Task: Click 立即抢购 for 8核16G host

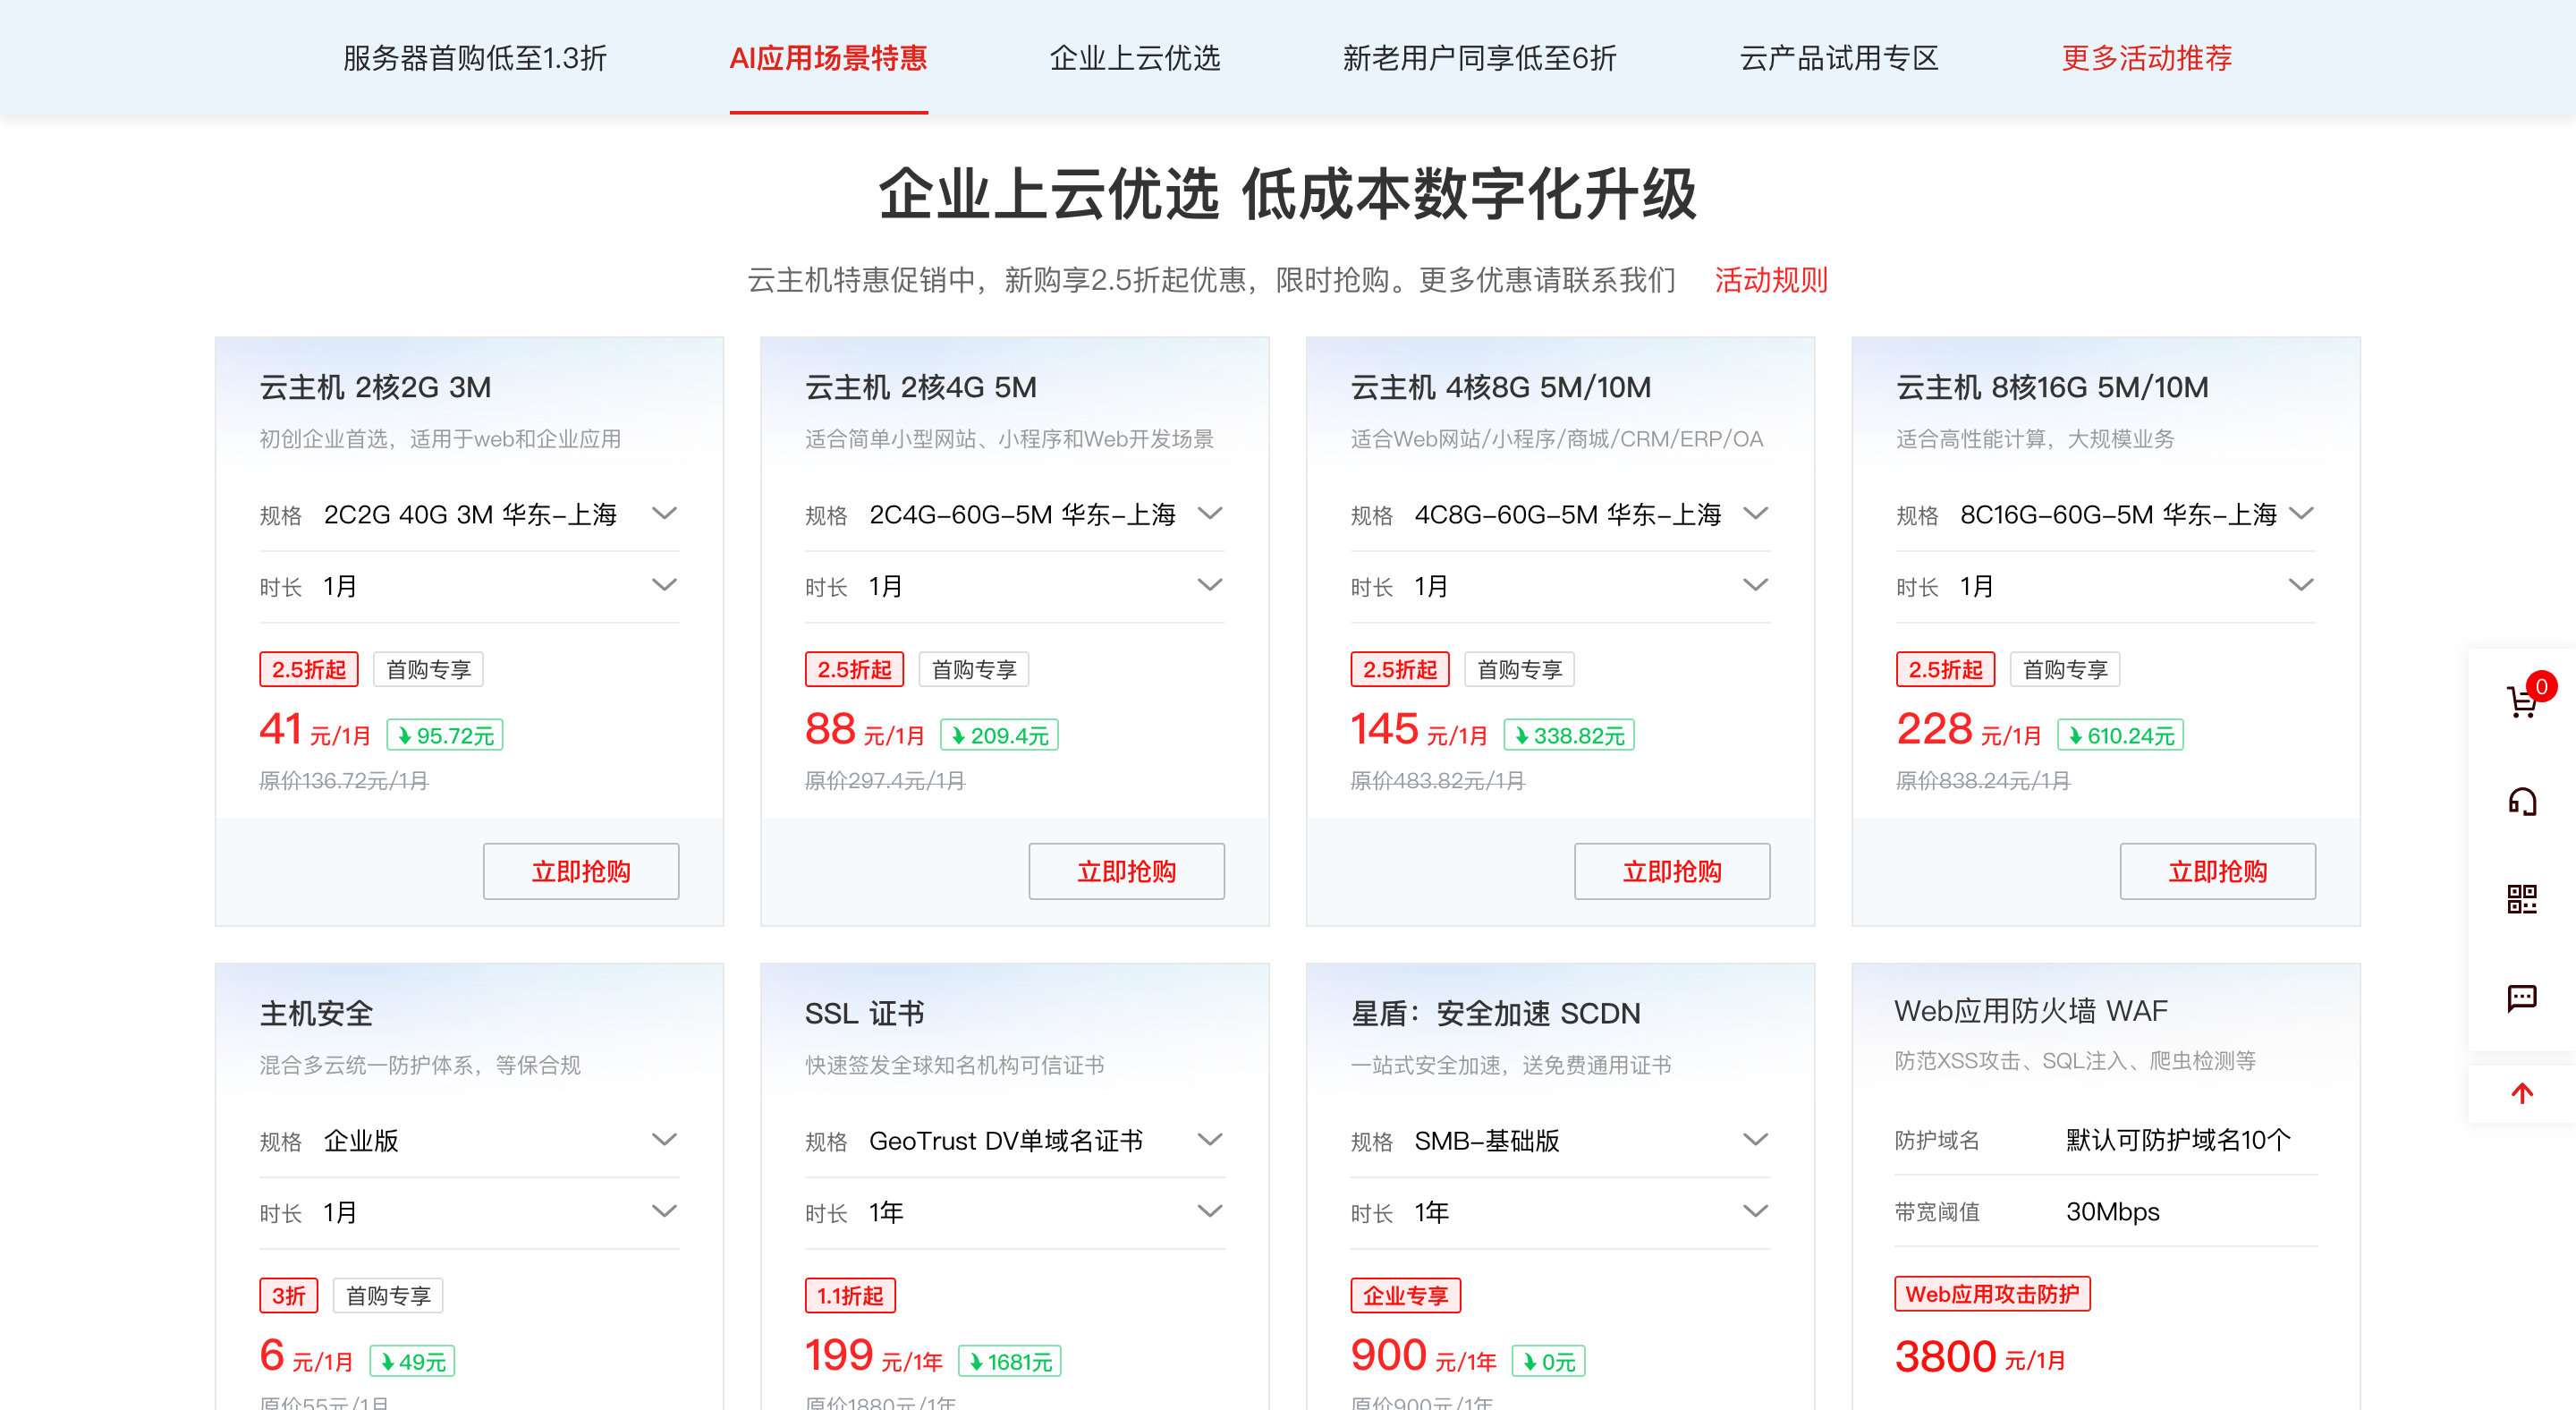Action: pos(2217,871)
